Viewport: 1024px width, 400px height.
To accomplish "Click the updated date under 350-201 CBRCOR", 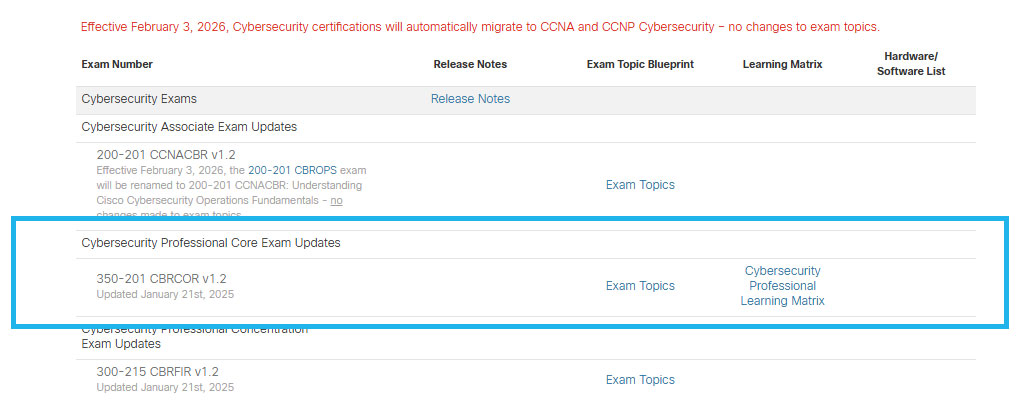I will pos(165,294).
